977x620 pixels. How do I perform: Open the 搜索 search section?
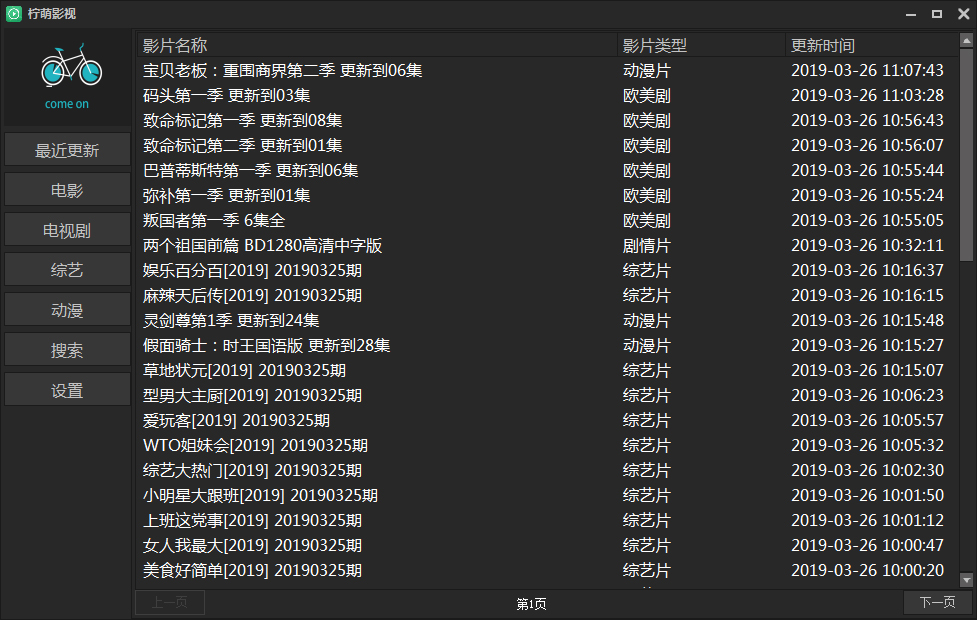click(66, 349)
